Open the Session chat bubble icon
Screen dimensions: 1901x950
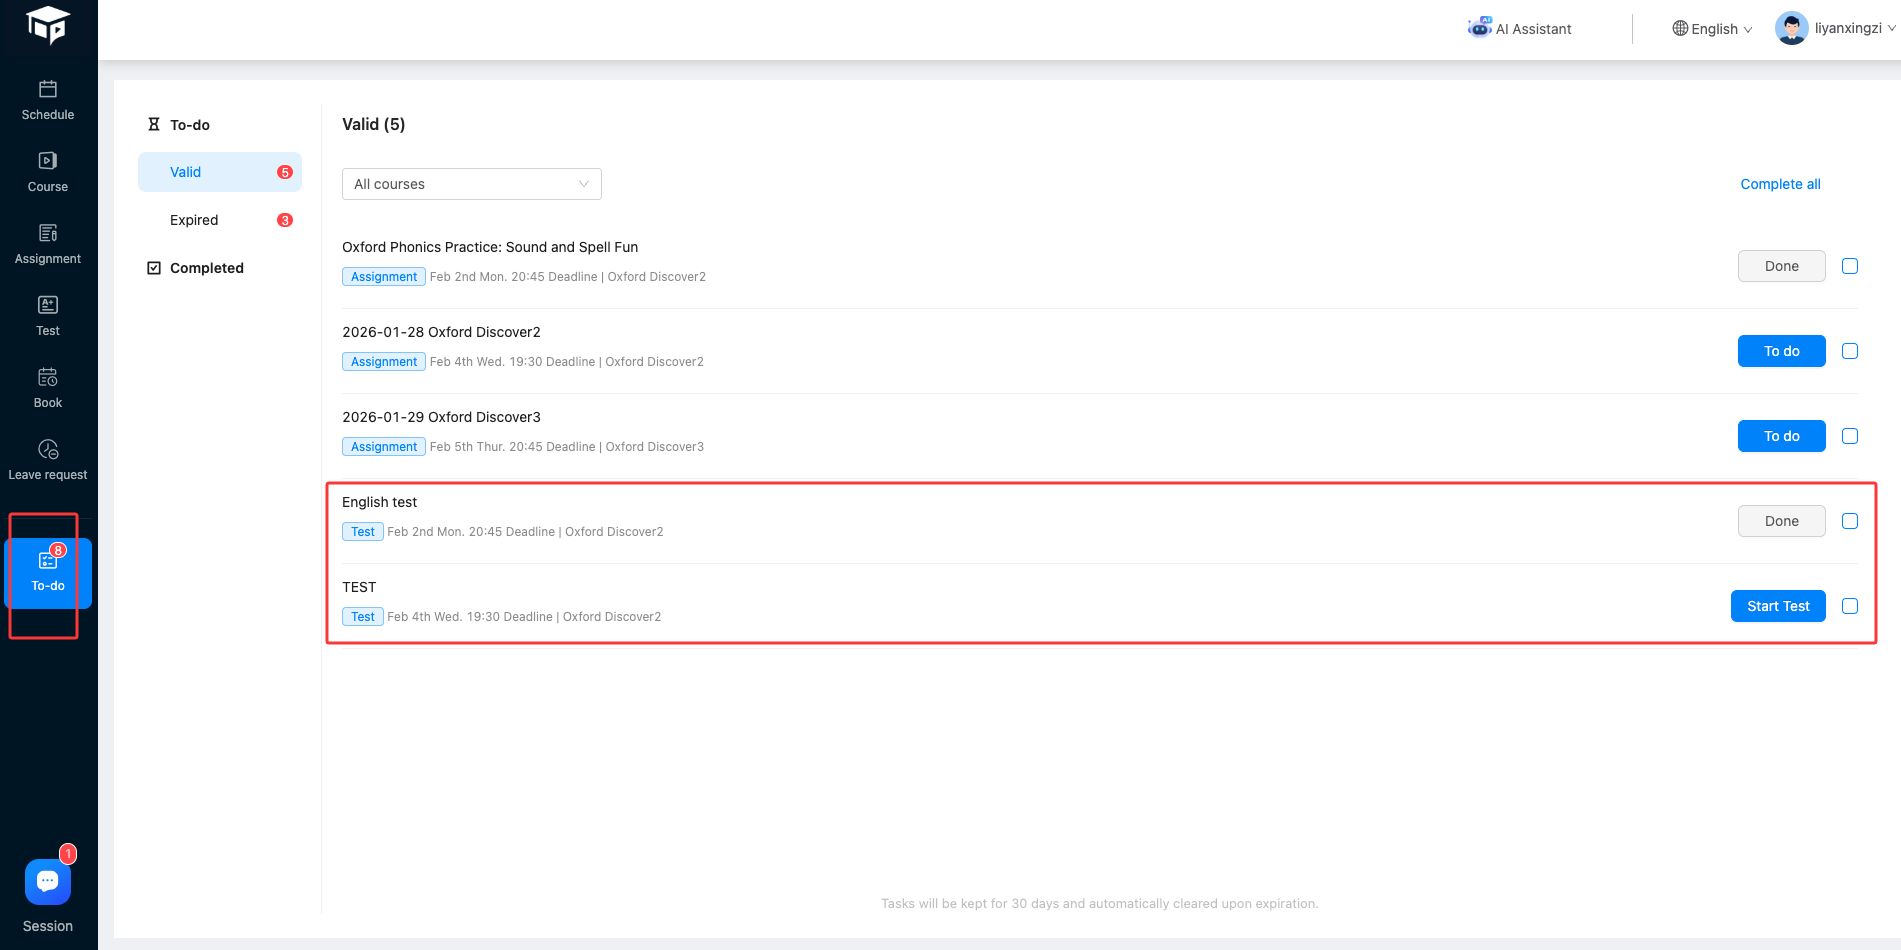(48, 882)
